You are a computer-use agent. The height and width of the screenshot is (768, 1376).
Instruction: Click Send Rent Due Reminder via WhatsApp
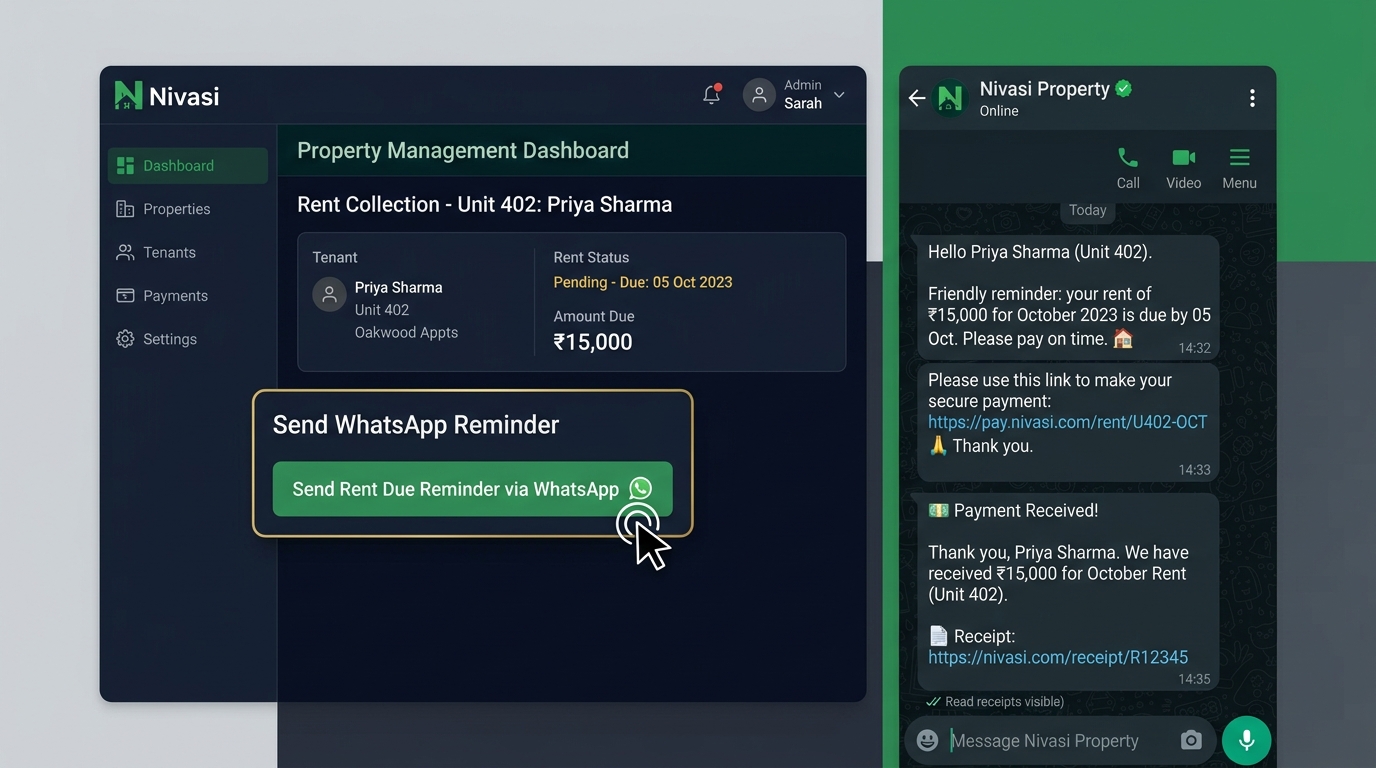pos(472,489)
